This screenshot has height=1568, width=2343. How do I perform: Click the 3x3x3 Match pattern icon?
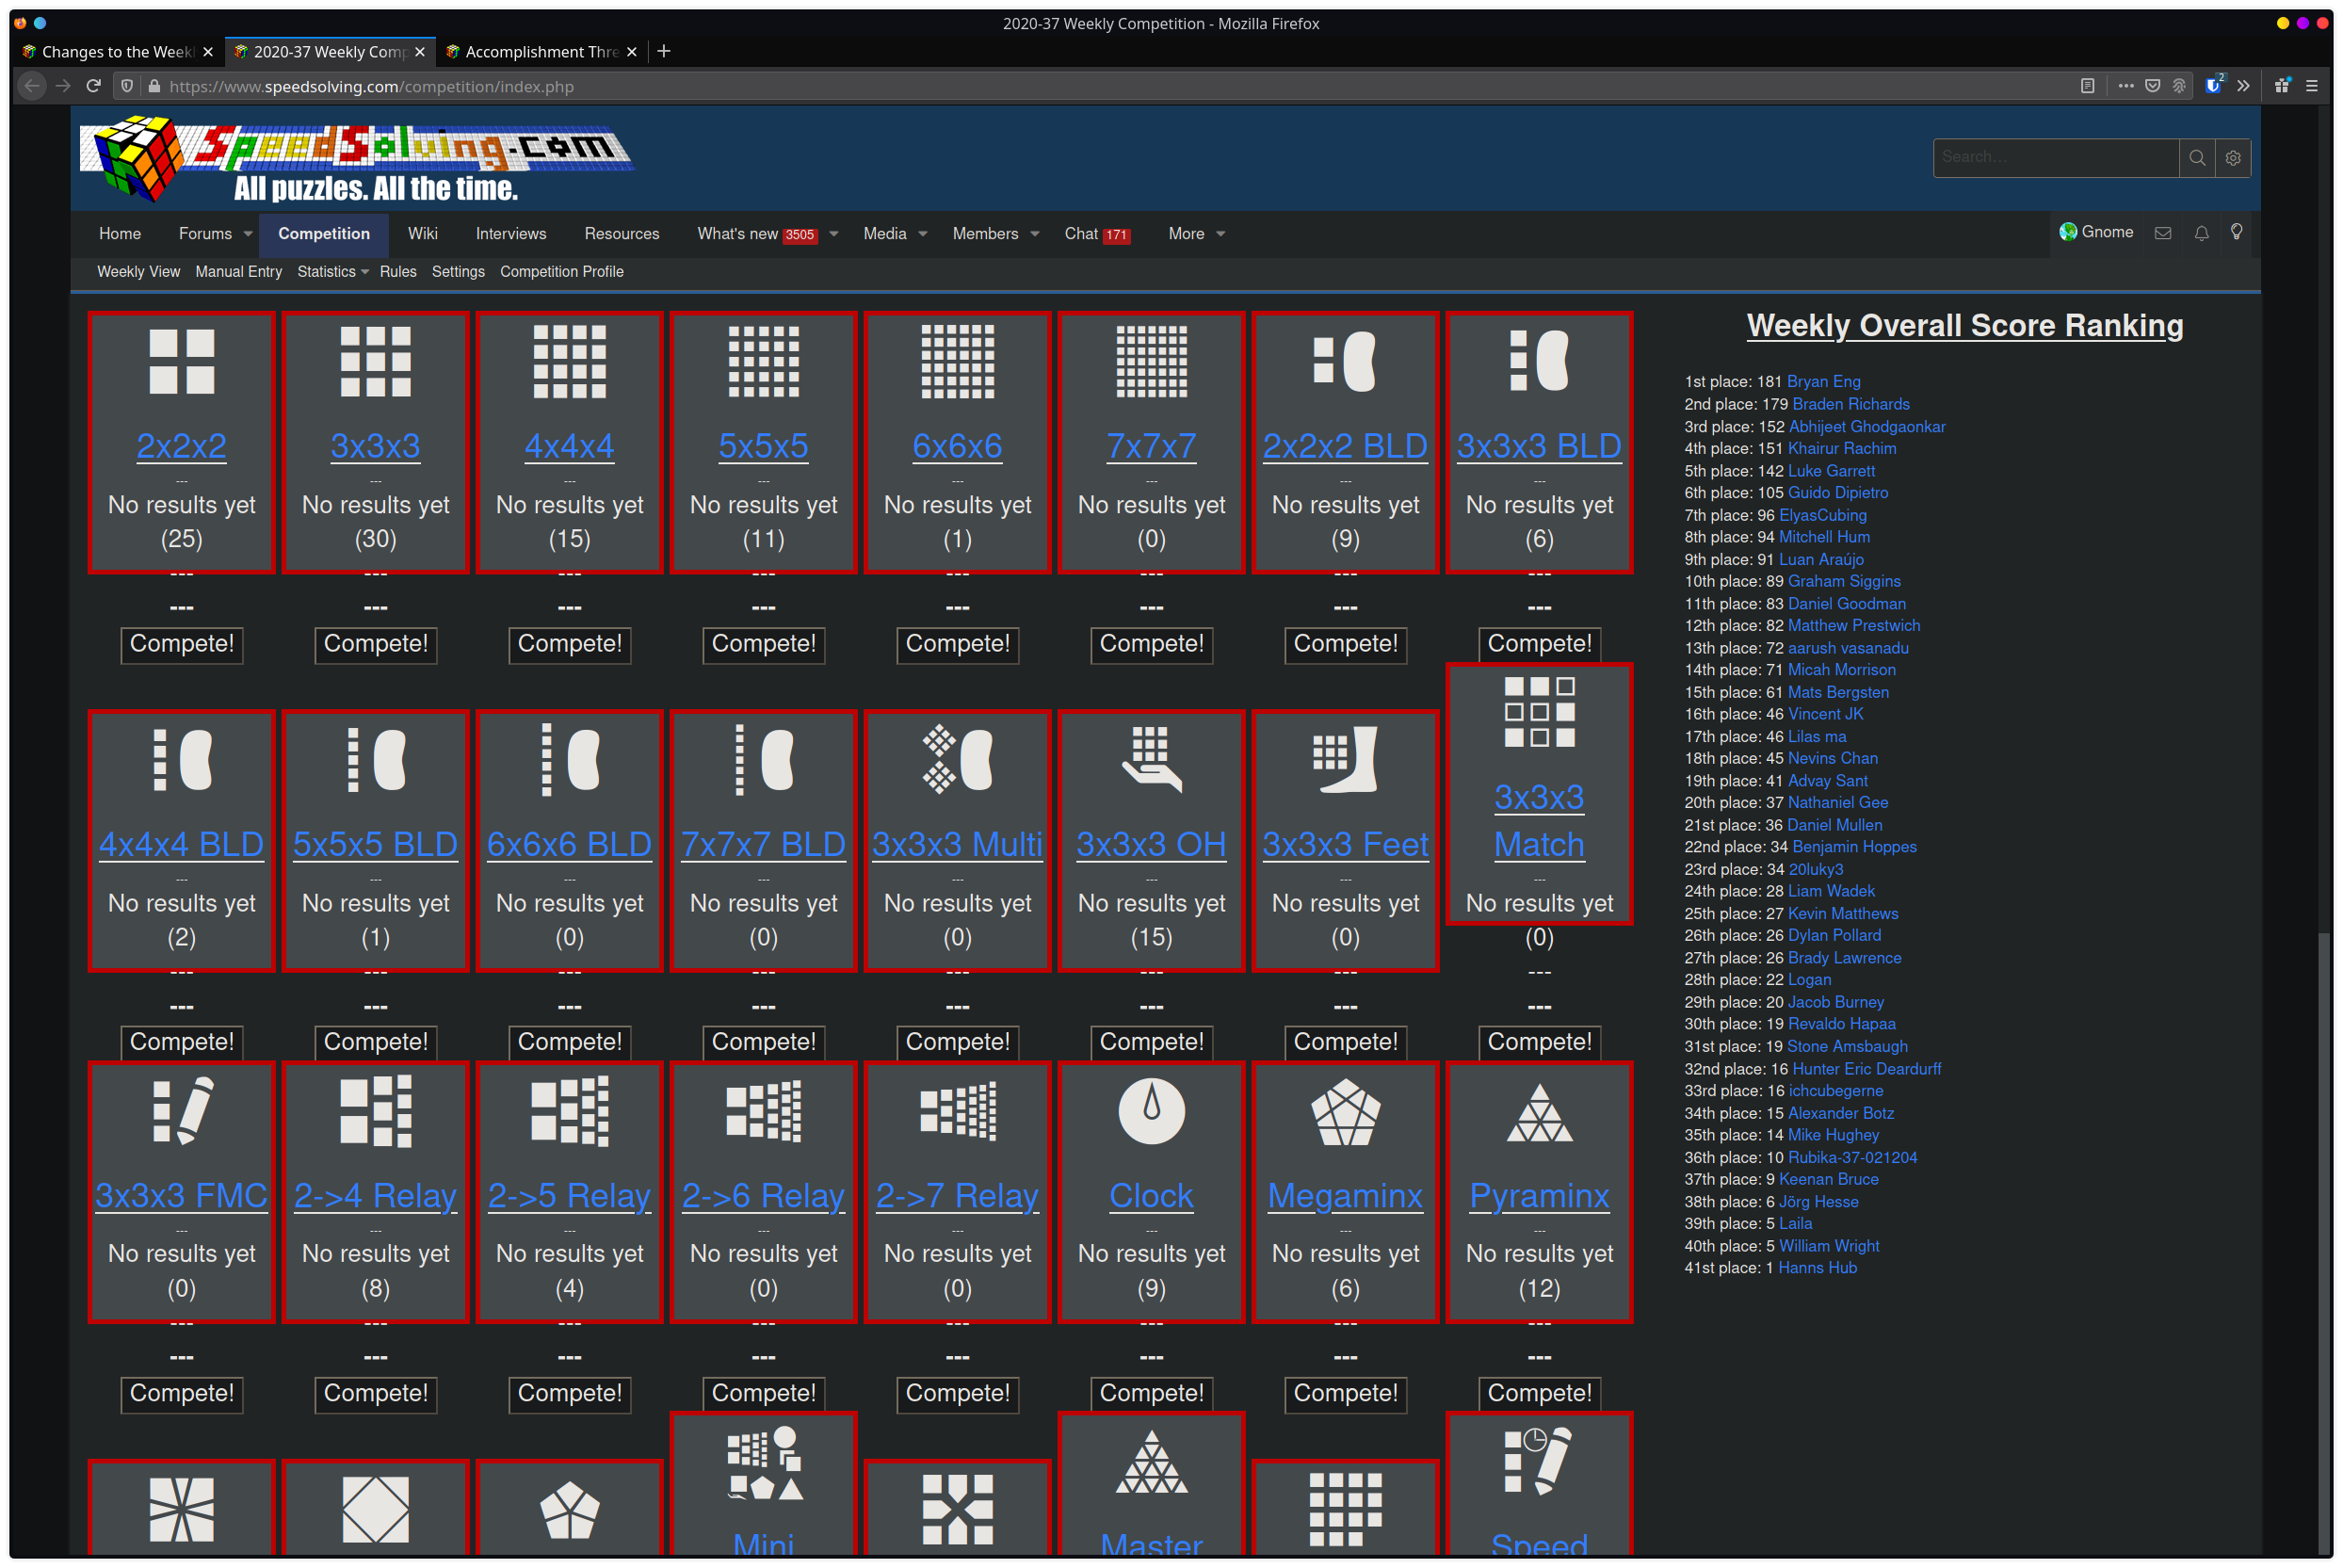1539,712
